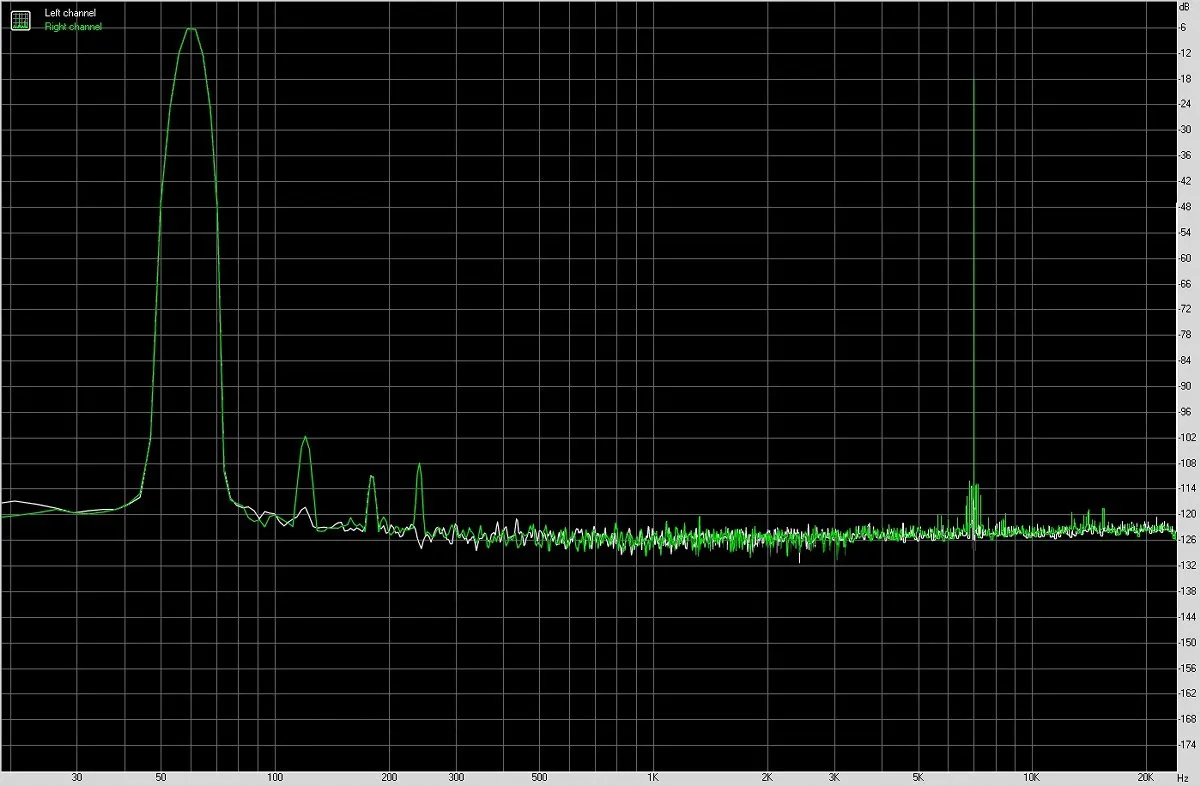Click the -108 dB scale label
This screenshot has width=1200, height=786.
(1188, 463)
